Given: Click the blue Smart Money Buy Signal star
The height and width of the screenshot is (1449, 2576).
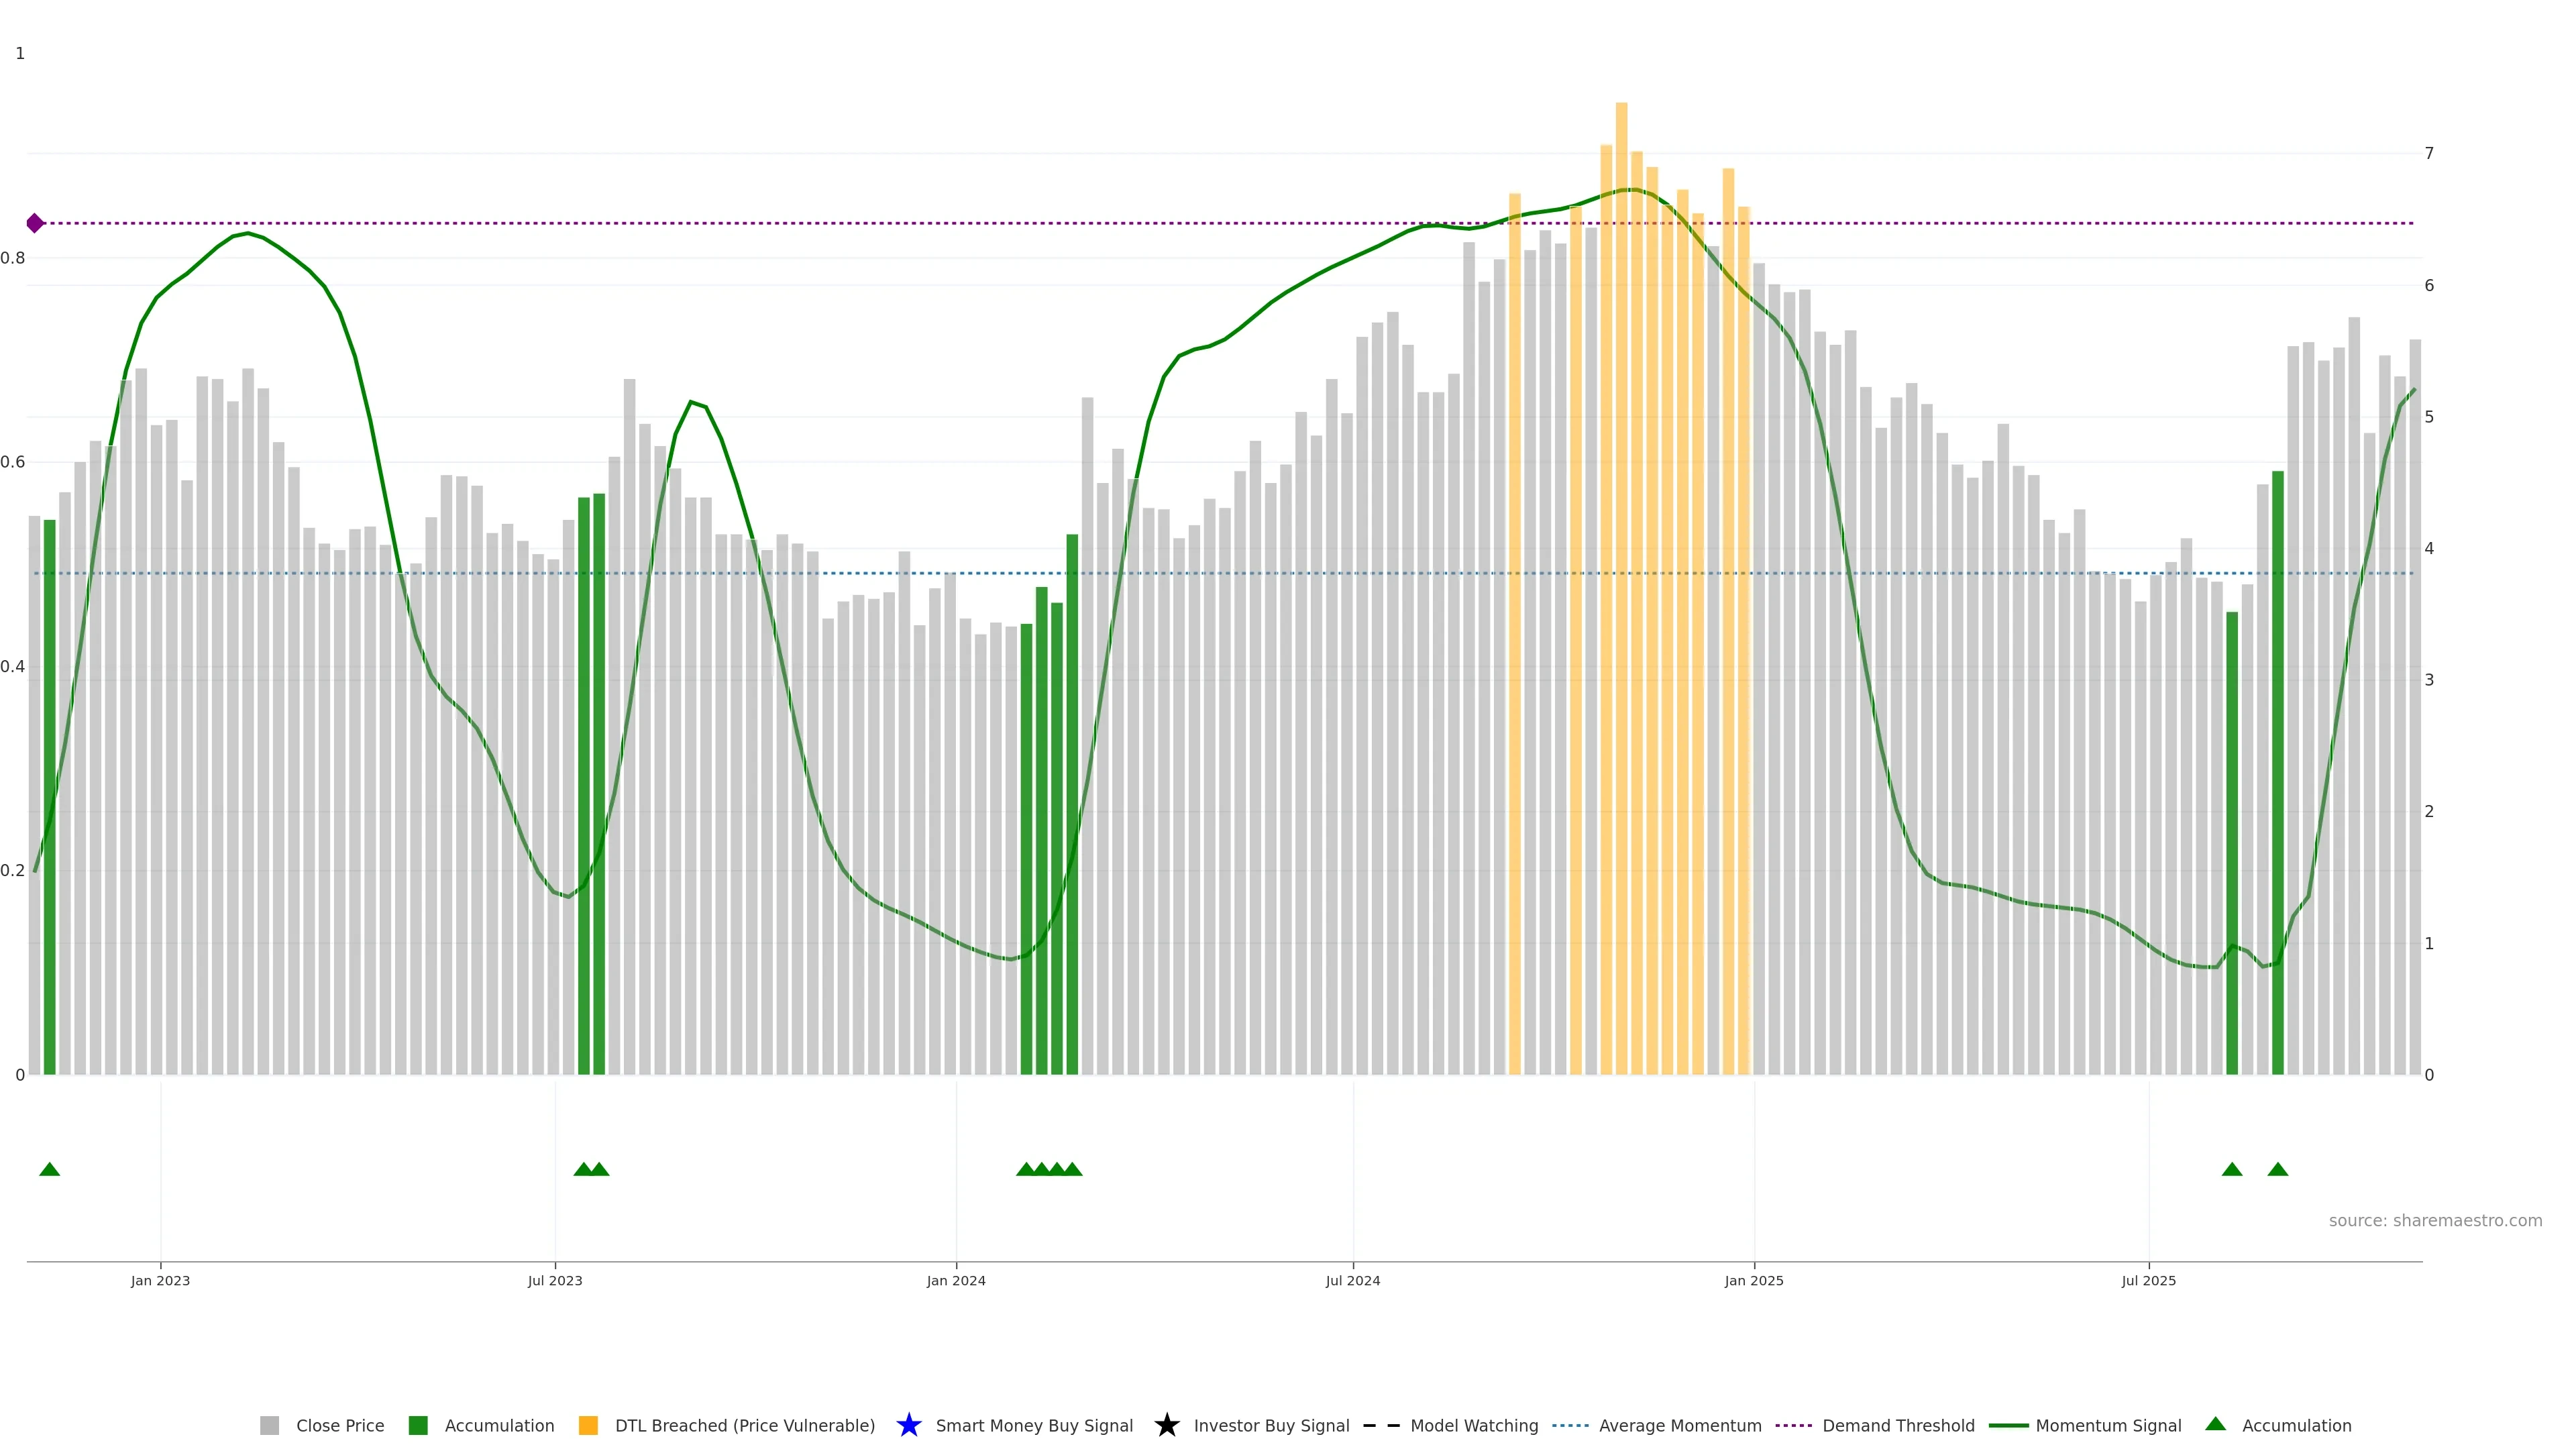Looking at the screenshot, I should tap(908, 1425).
